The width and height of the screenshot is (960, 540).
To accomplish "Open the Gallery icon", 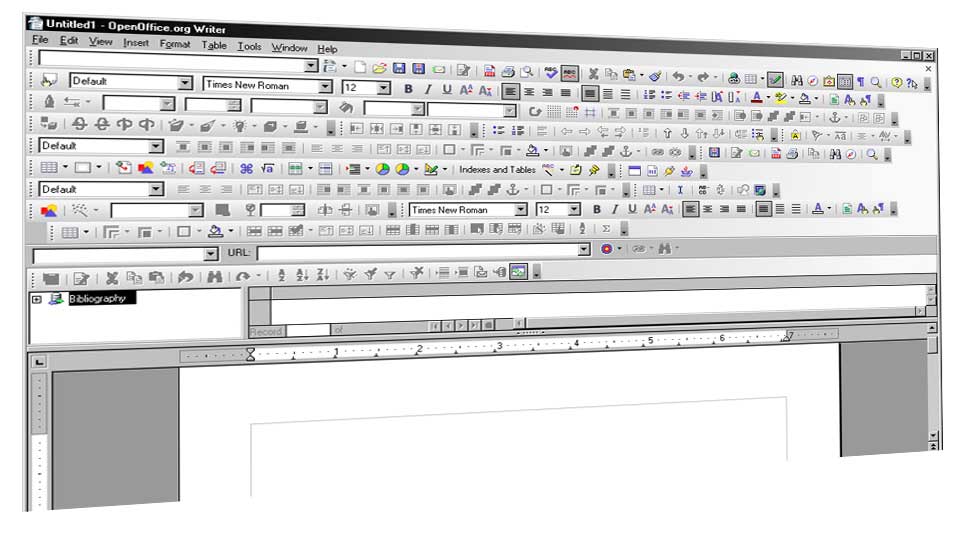I will 829,81.
